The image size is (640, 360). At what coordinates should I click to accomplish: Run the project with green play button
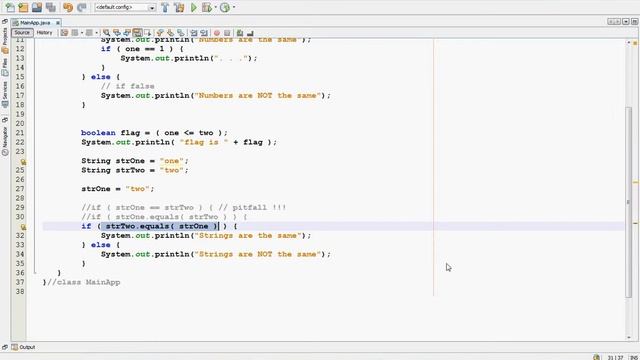(x=194, y=7)
